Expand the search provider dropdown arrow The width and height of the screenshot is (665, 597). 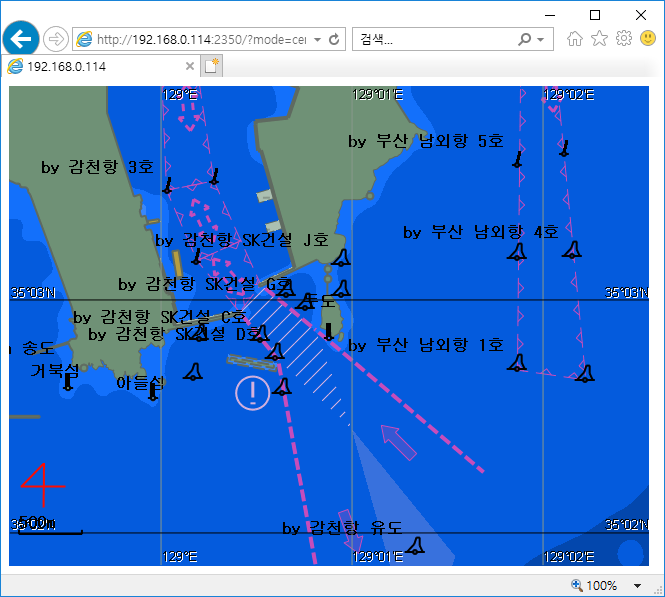point(541,40)
